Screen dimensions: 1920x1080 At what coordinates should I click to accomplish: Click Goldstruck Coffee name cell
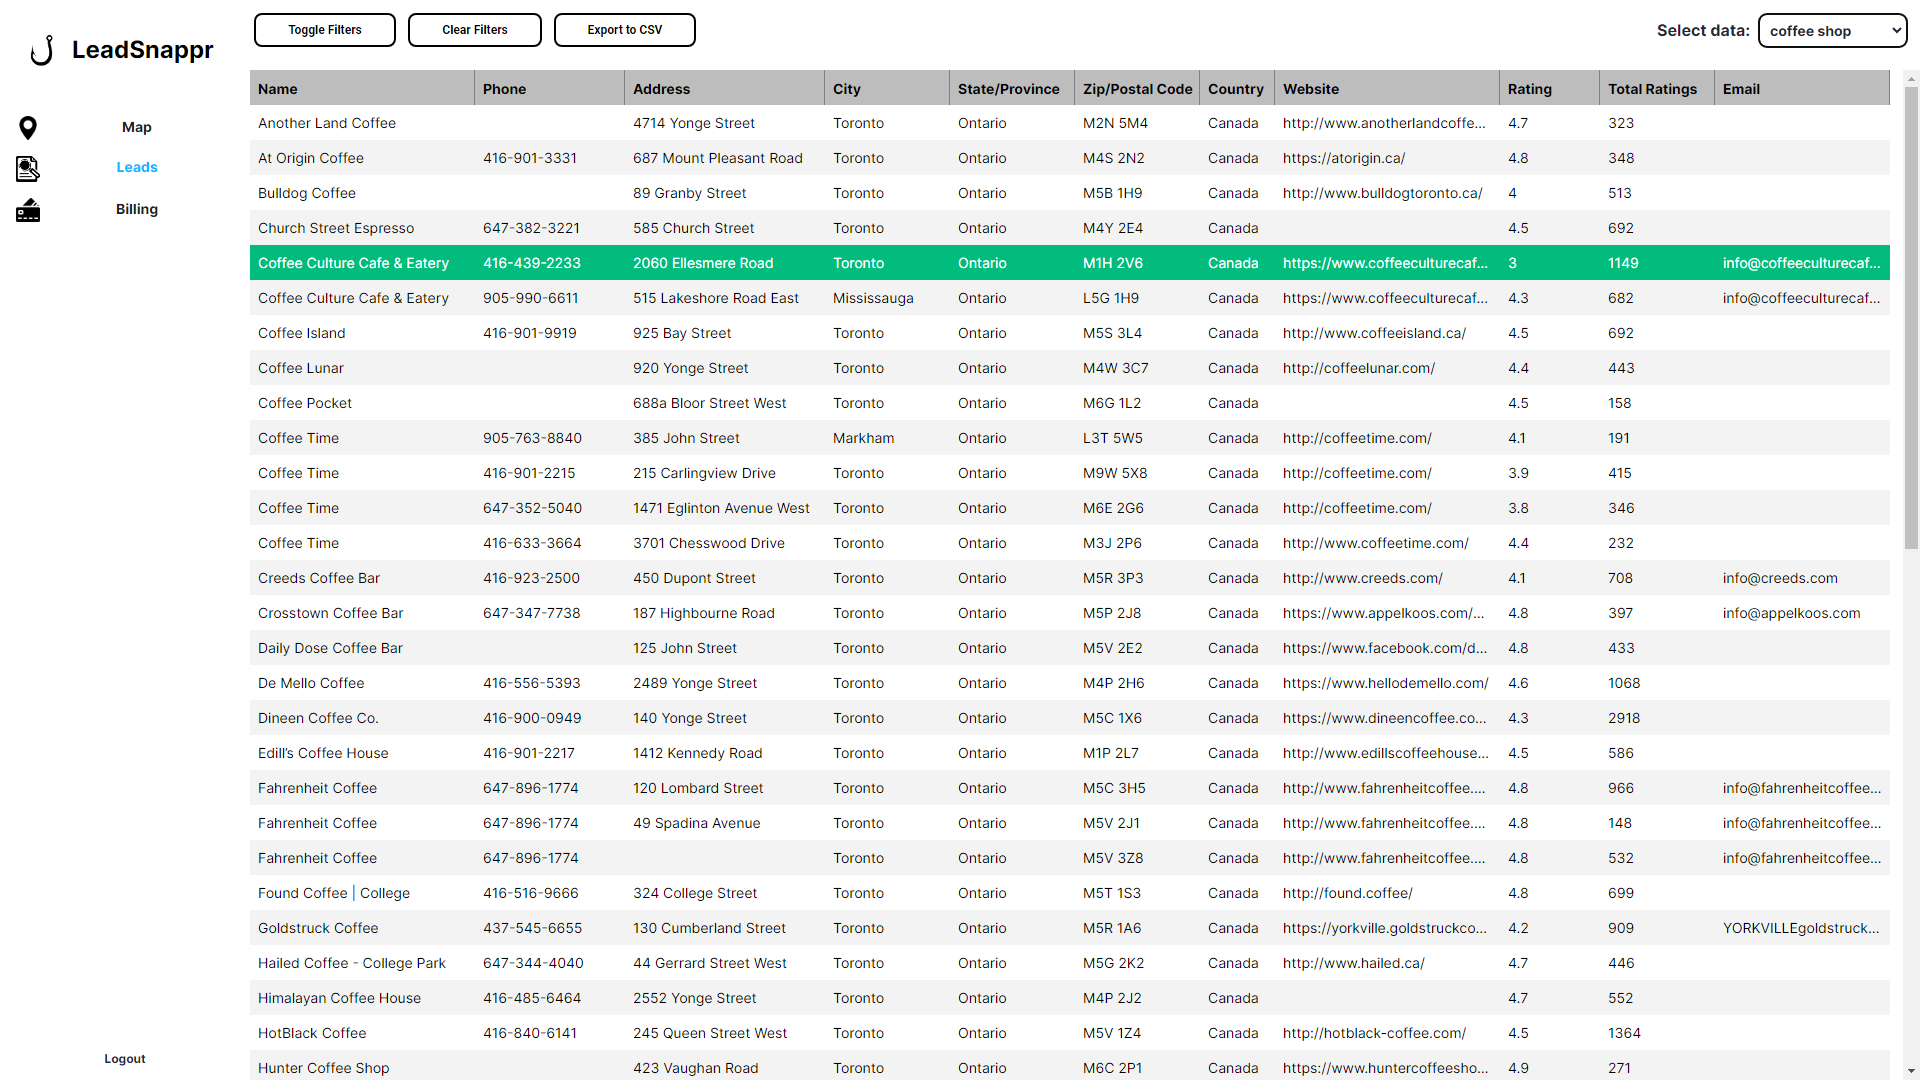point(318,928)
